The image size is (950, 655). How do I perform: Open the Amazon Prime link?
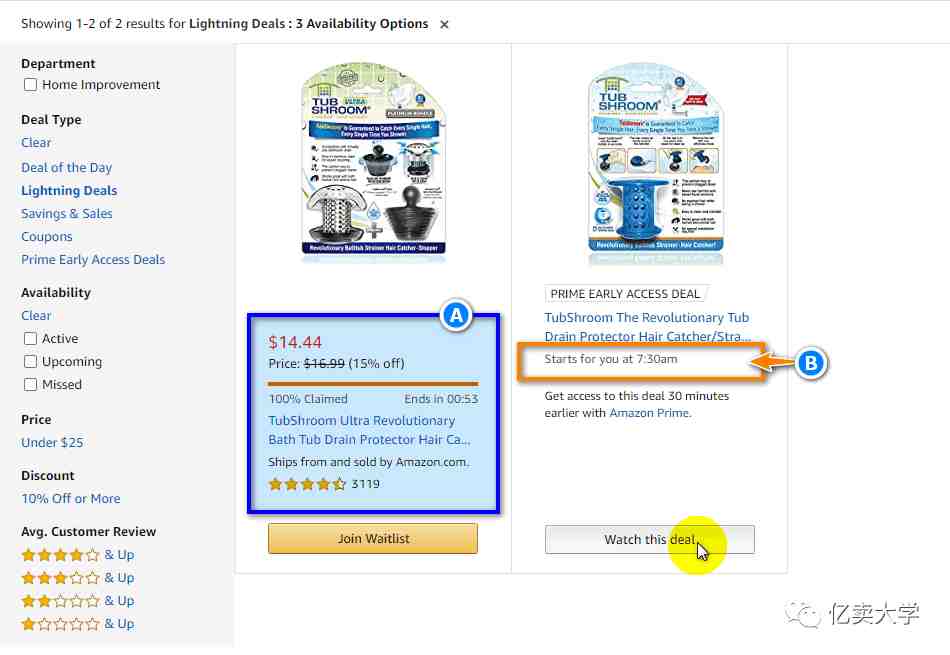click(649, 413)
